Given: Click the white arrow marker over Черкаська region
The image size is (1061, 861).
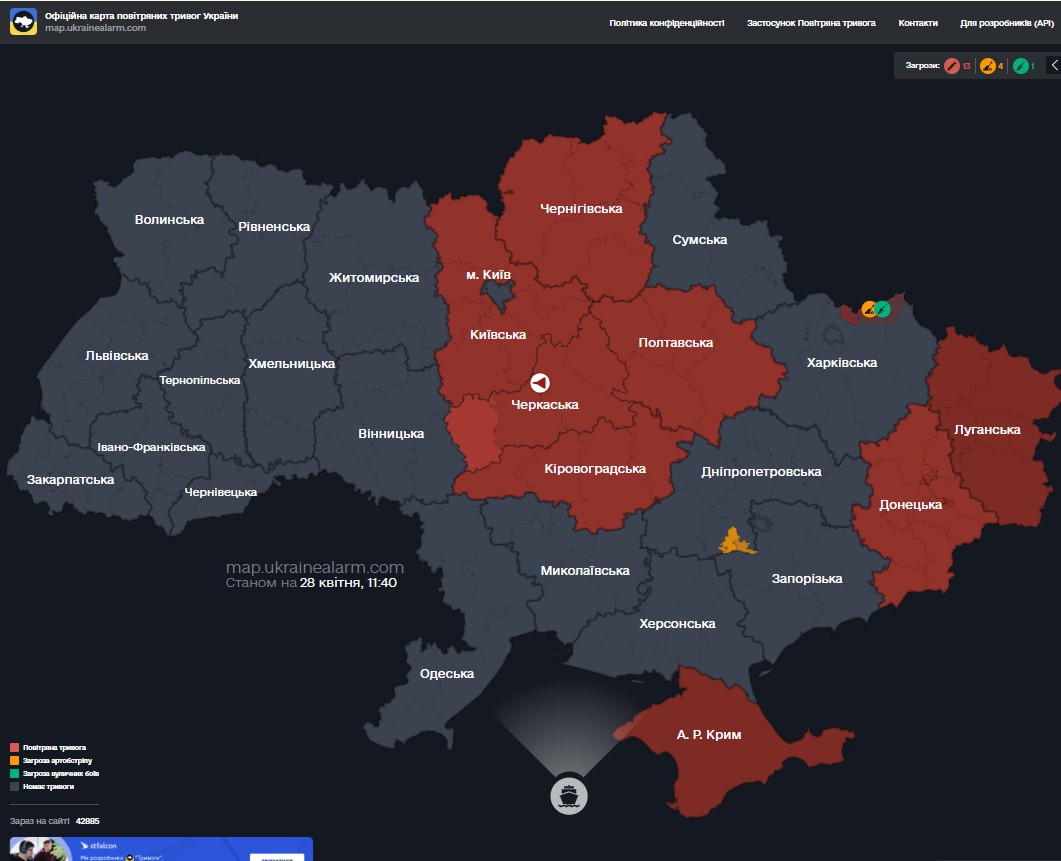Looking at the screenshot, I should point(540,383).
